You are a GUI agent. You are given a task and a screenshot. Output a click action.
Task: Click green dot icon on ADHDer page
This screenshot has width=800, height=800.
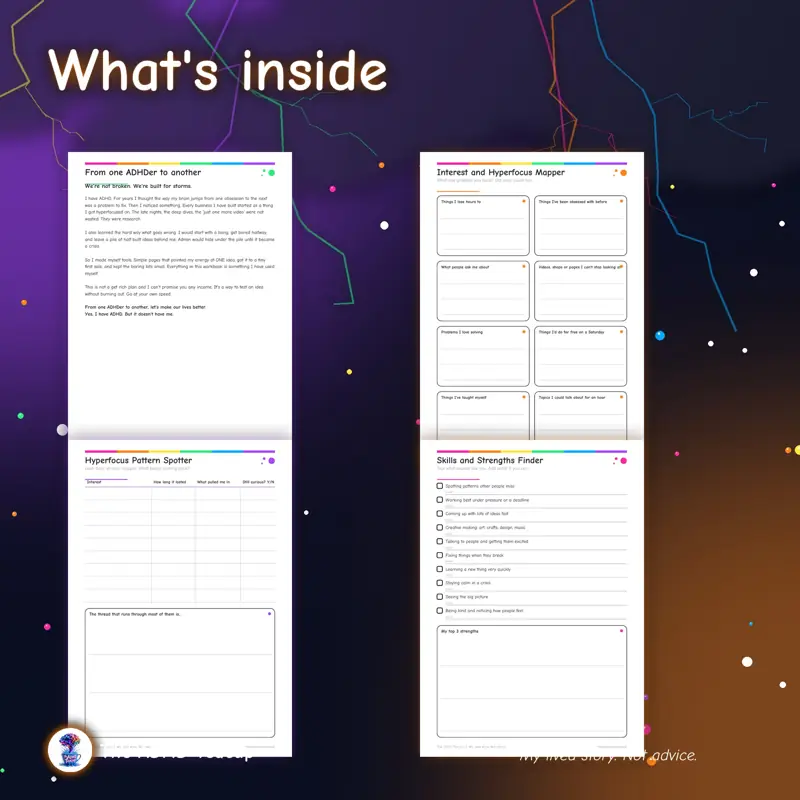271,173
